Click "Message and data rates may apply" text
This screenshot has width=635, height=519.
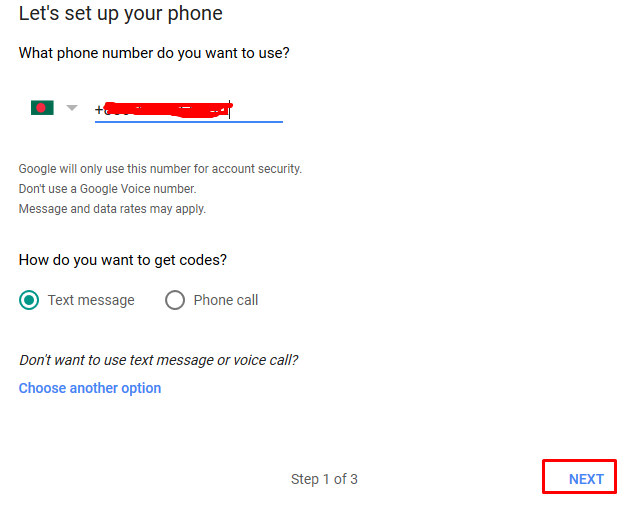[x=112, y=209]
